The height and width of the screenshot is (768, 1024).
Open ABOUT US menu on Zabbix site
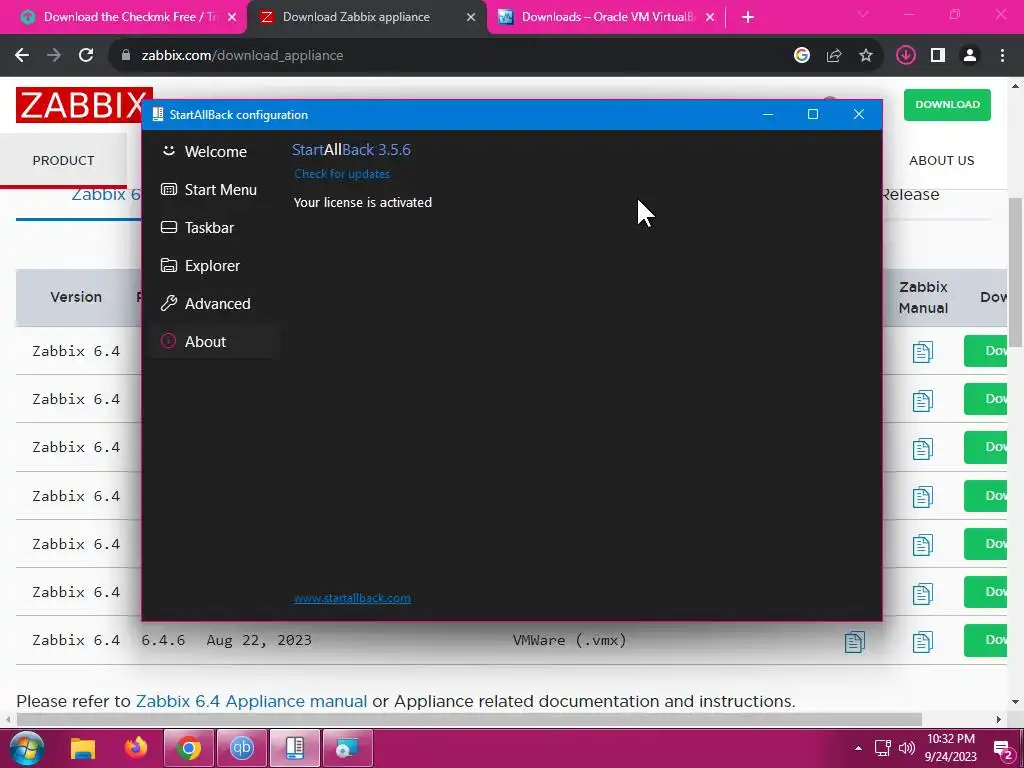pyautogui.click(x=941, y=161)
